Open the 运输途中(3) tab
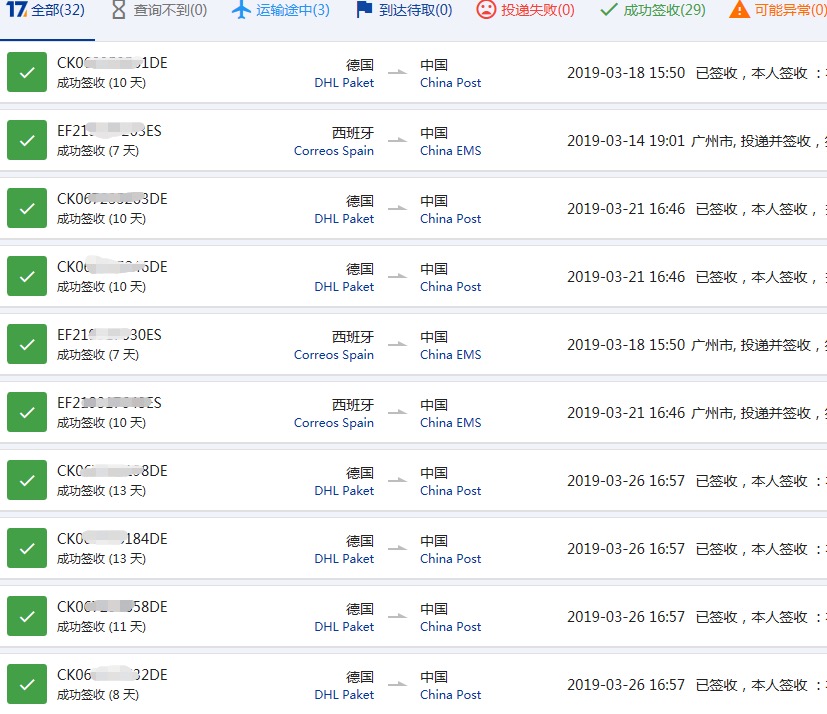Image resolution: width=827 pixels, height=714 pixels. (292, 10)
